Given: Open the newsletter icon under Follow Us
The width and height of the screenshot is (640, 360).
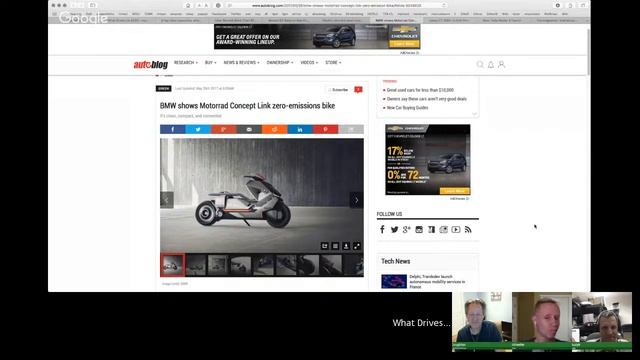Looking at the screenshot, I should (444, 229).
